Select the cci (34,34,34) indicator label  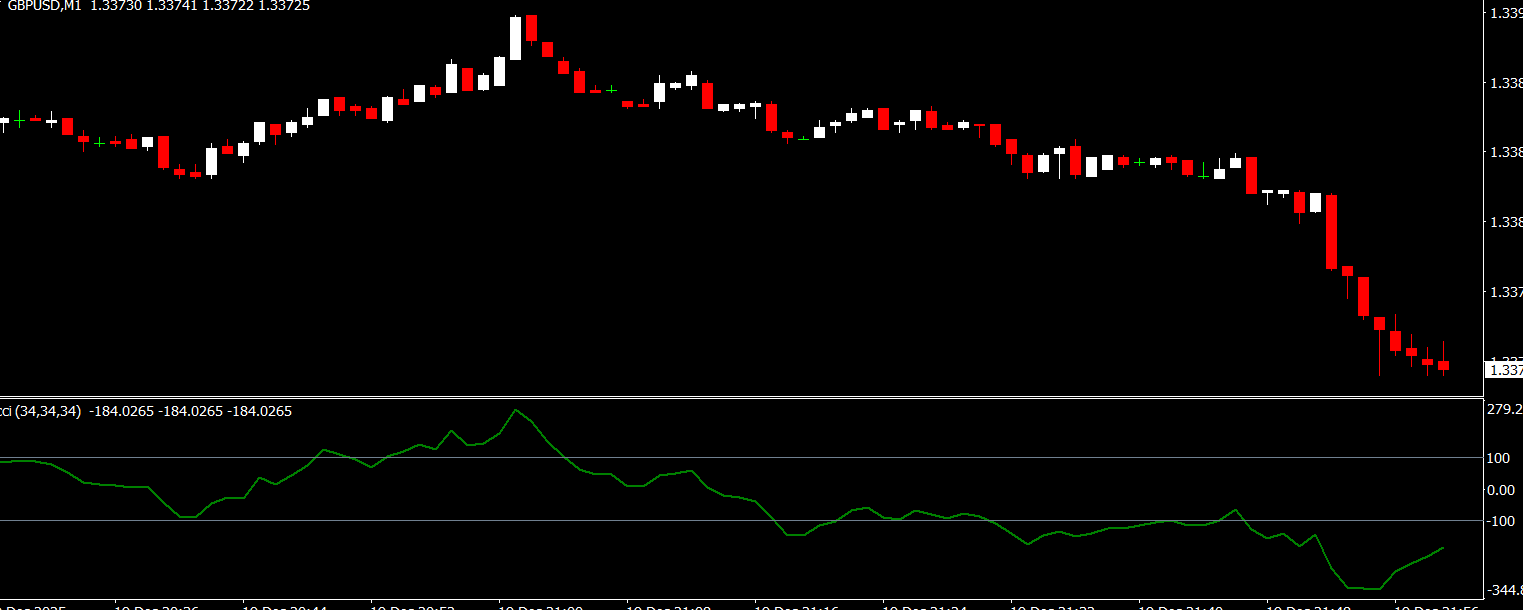click(x=42, y=411)
